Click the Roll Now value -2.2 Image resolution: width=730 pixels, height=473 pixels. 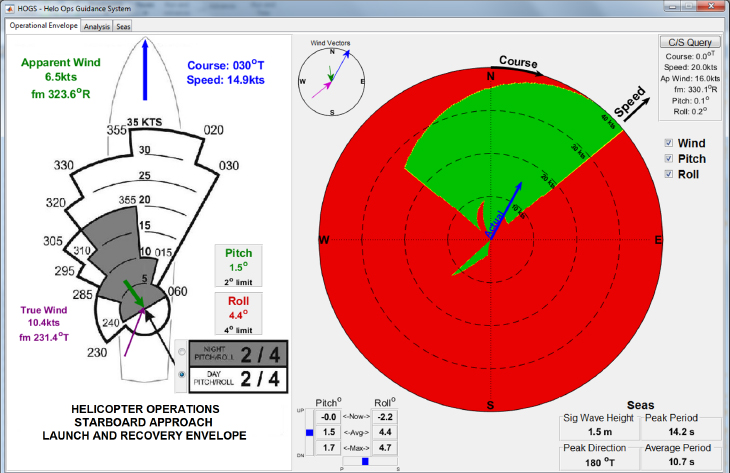click(385, 417)
